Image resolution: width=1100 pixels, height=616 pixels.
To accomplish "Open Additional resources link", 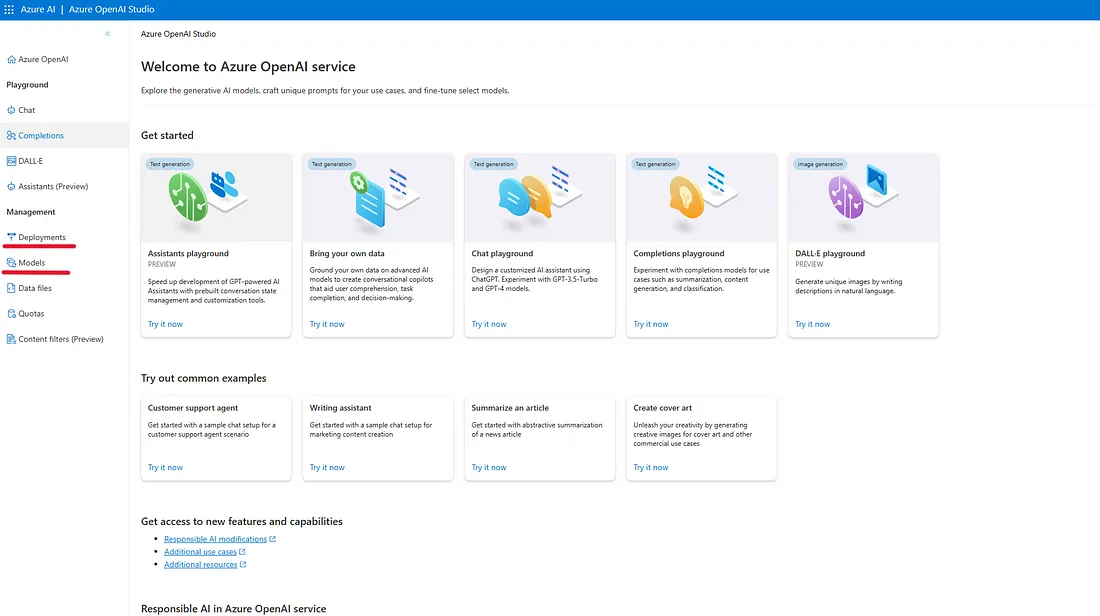I will click(x=201, y=564).
